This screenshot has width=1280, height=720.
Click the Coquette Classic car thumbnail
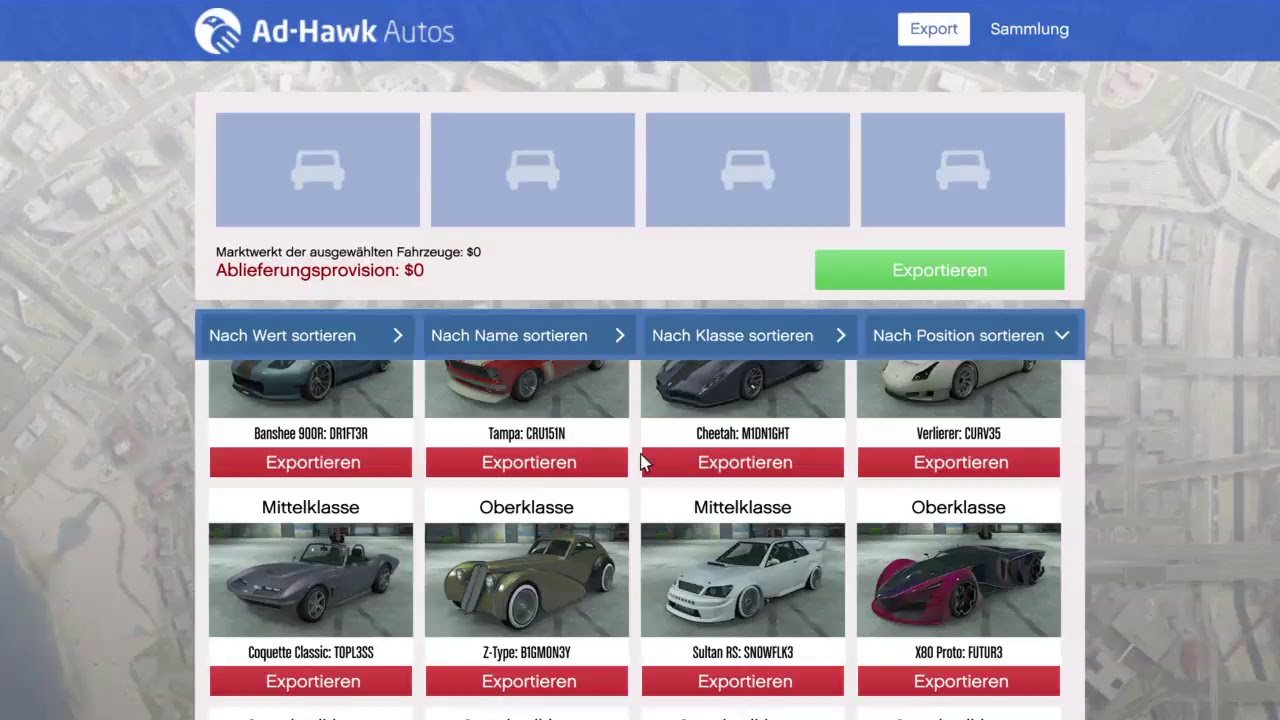coord(311,580)
